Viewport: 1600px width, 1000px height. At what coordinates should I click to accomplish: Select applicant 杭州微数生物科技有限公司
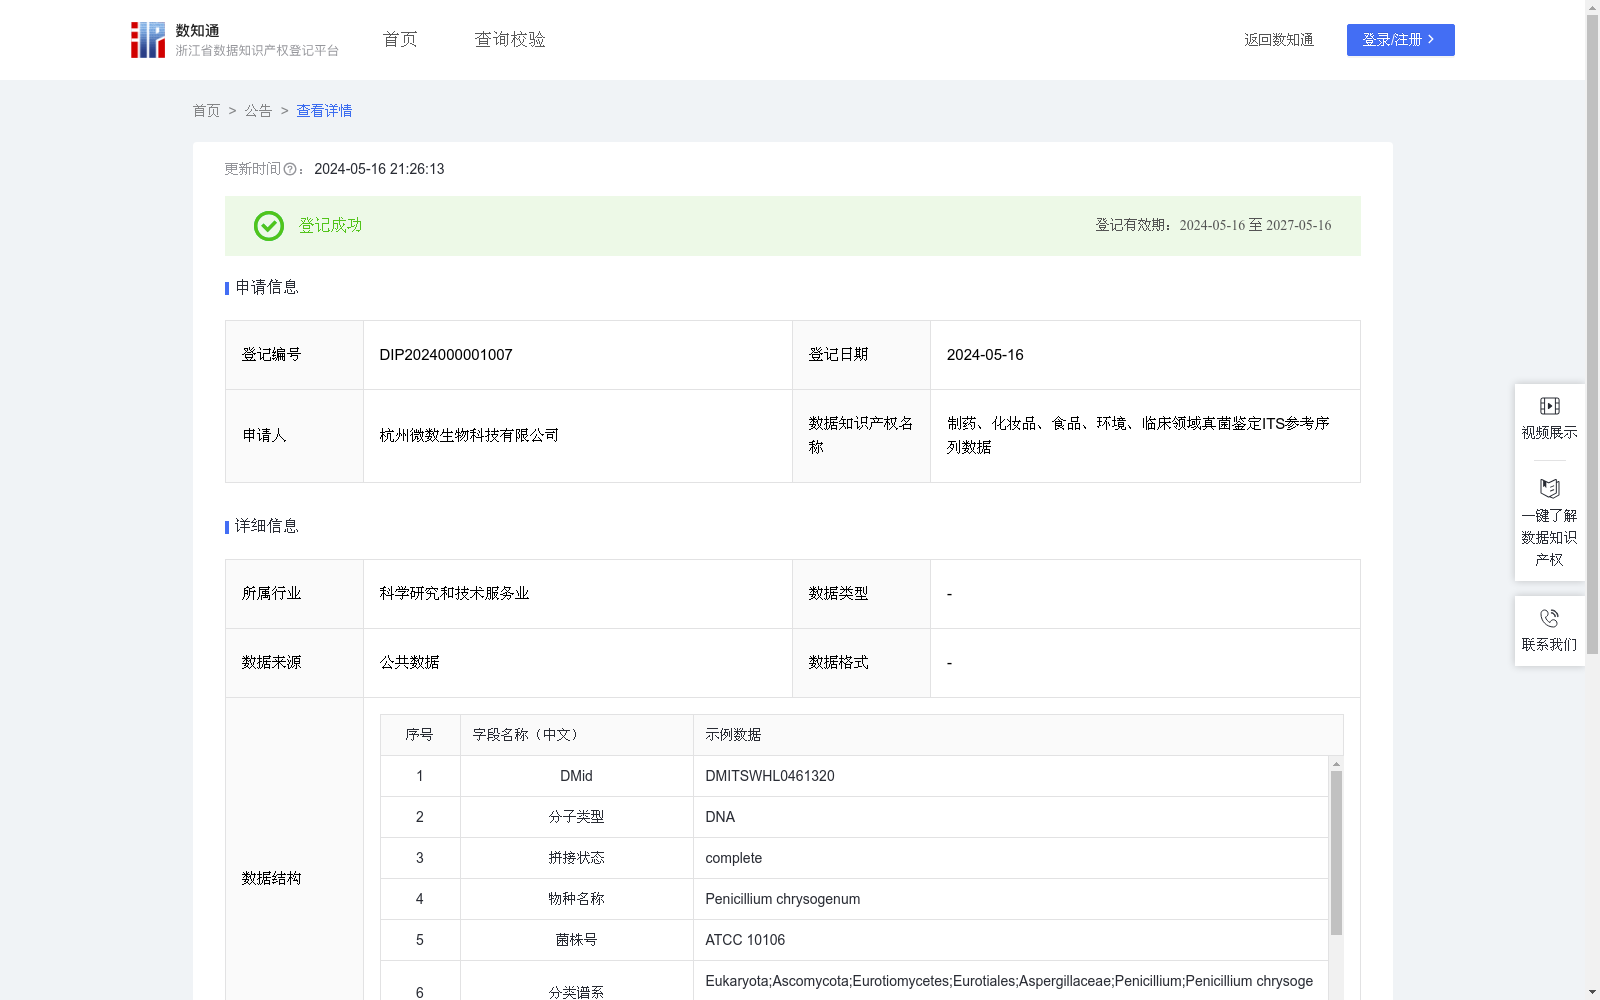(x=469, y=436)
